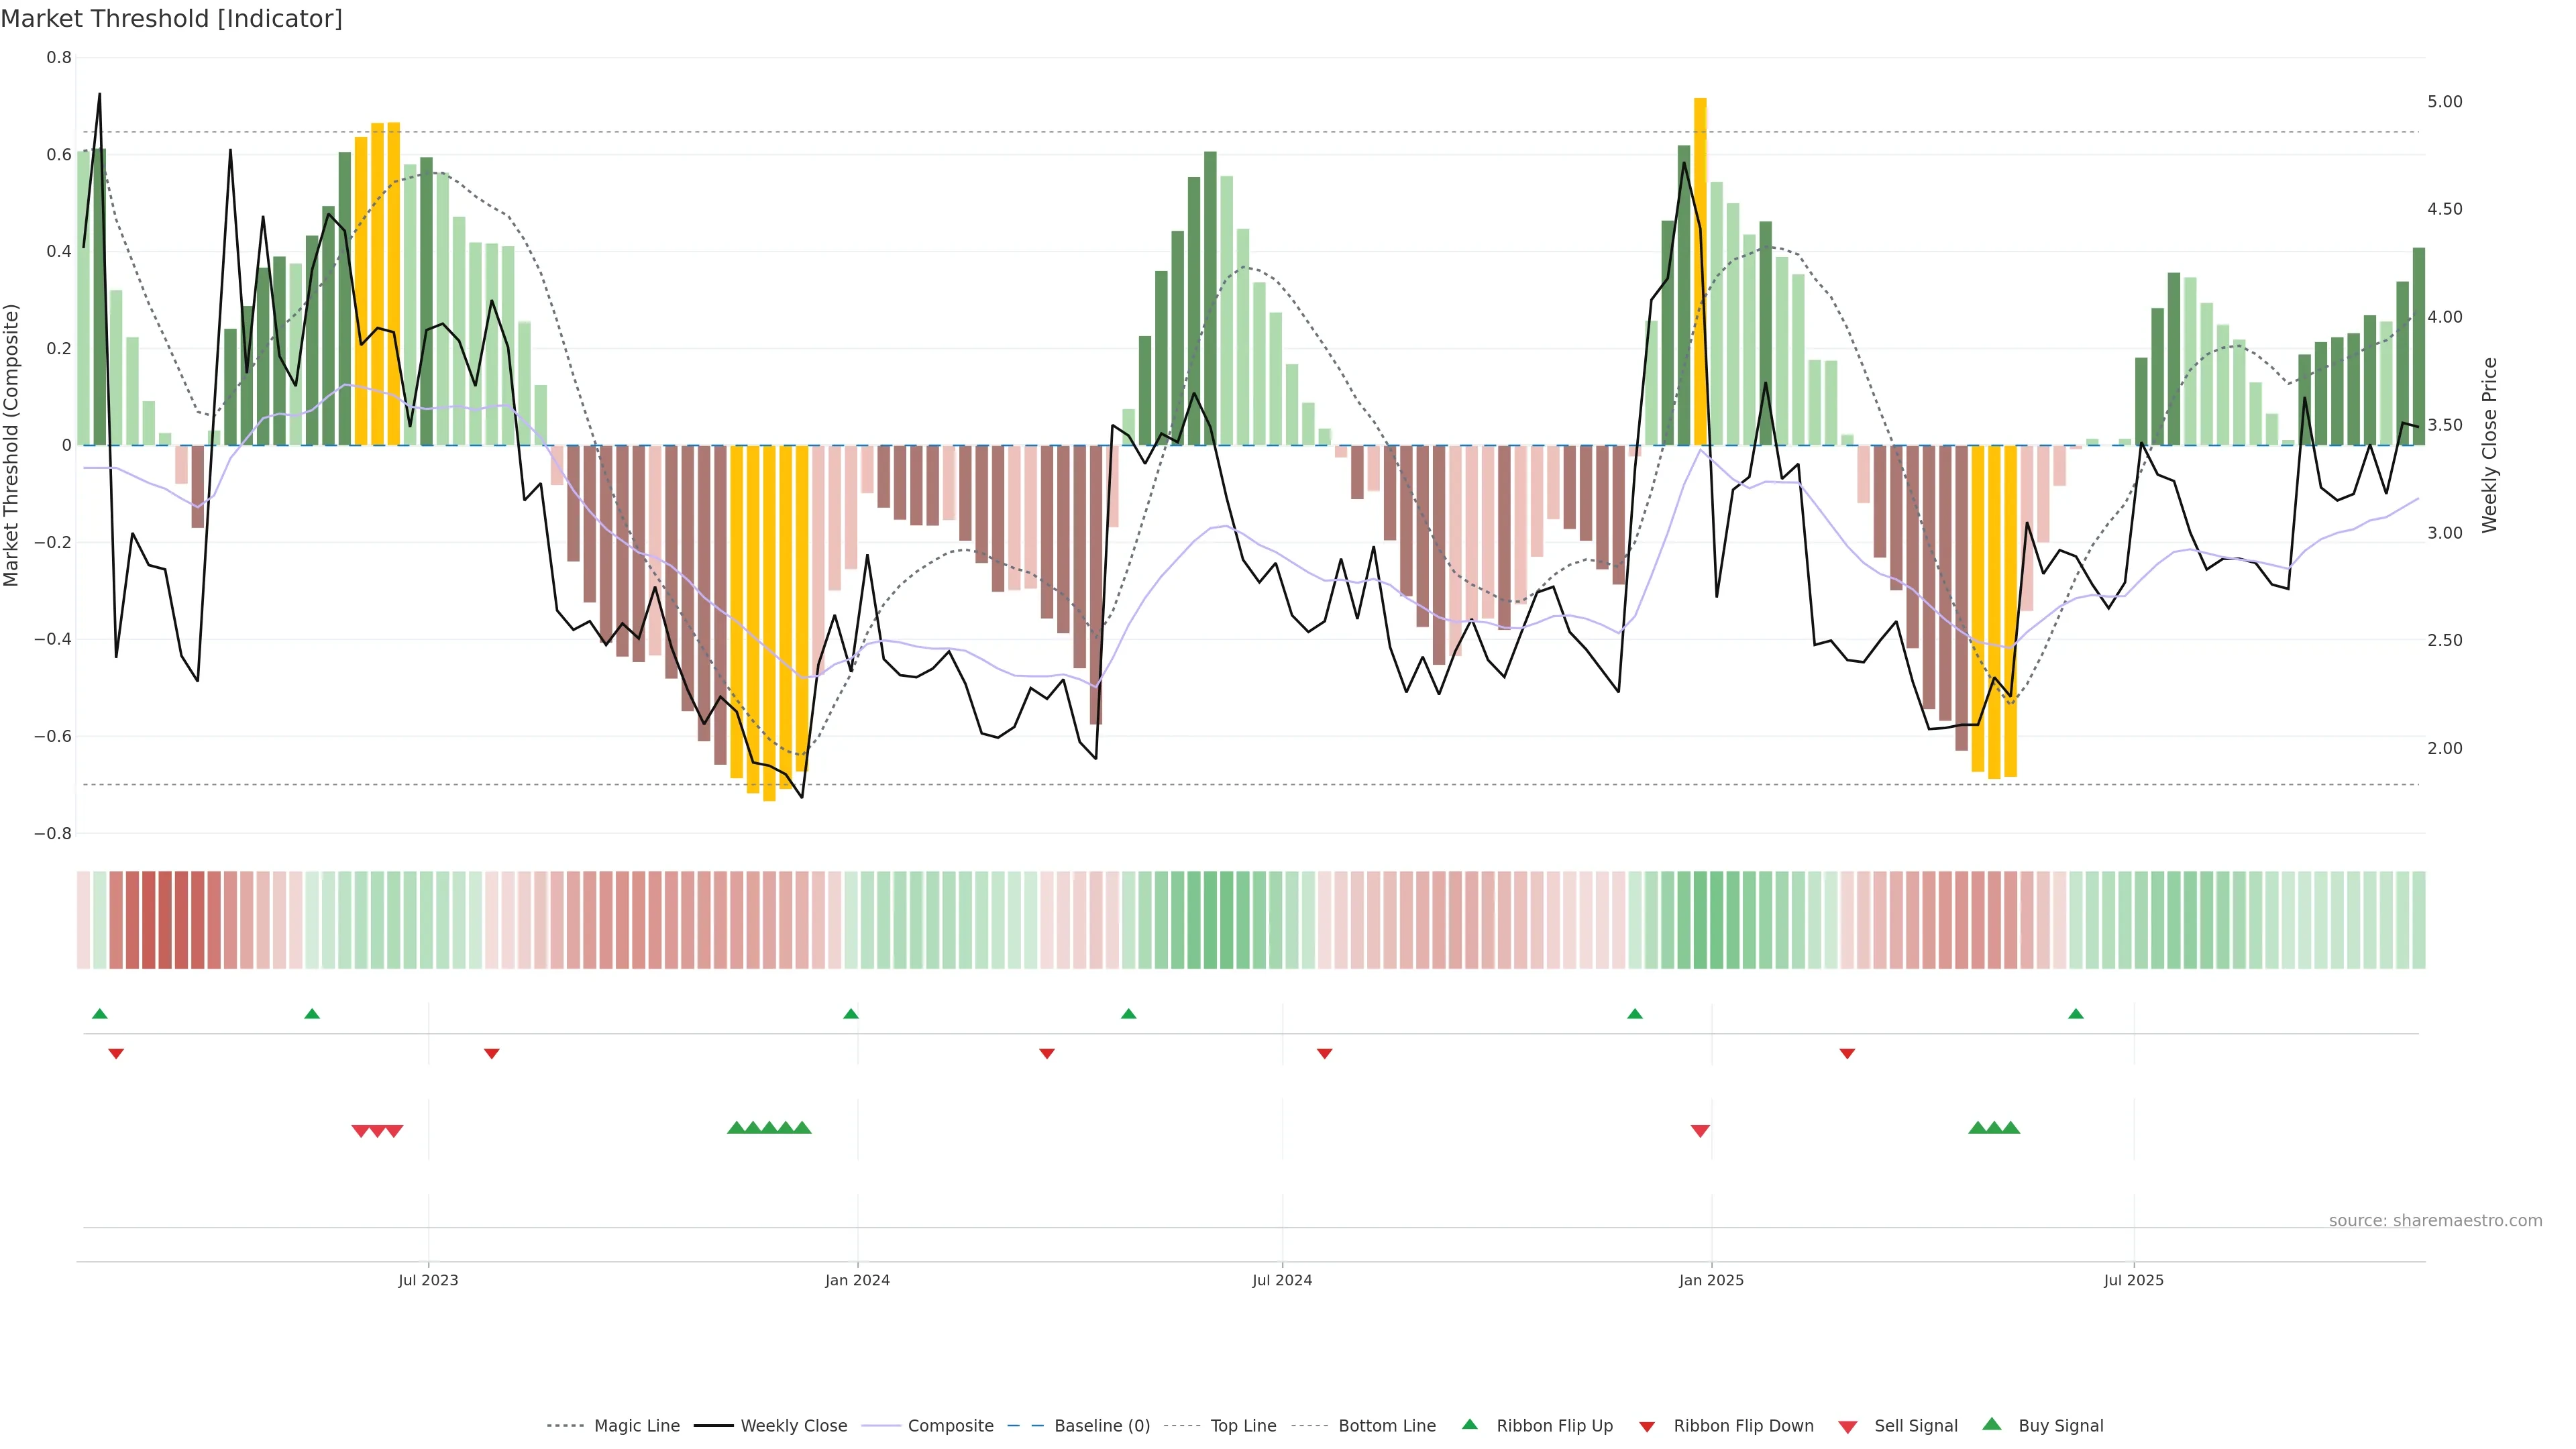The width and height of the screenshot is (2576, 1449).
Task: Toggle the Top Line legend entry
Action: pos(1243,1426)
